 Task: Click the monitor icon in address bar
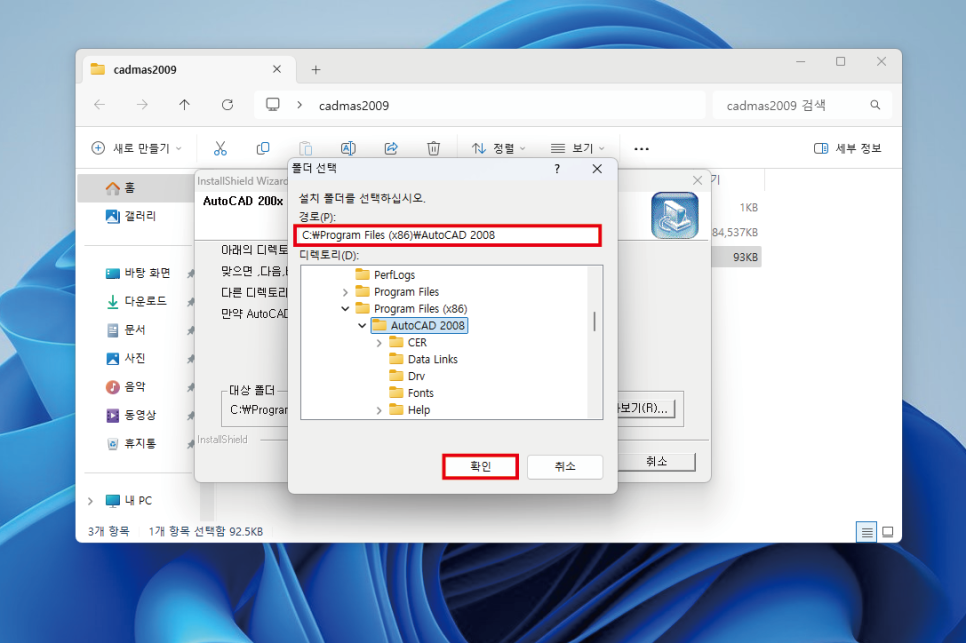point(273,105)
